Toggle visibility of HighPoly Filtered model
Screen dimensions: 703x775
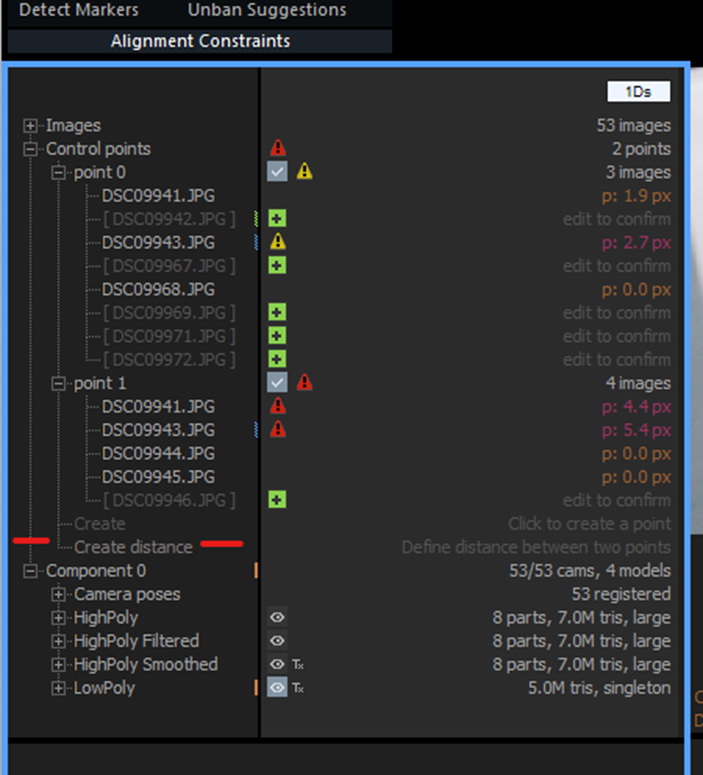click(x=277, y=641)
